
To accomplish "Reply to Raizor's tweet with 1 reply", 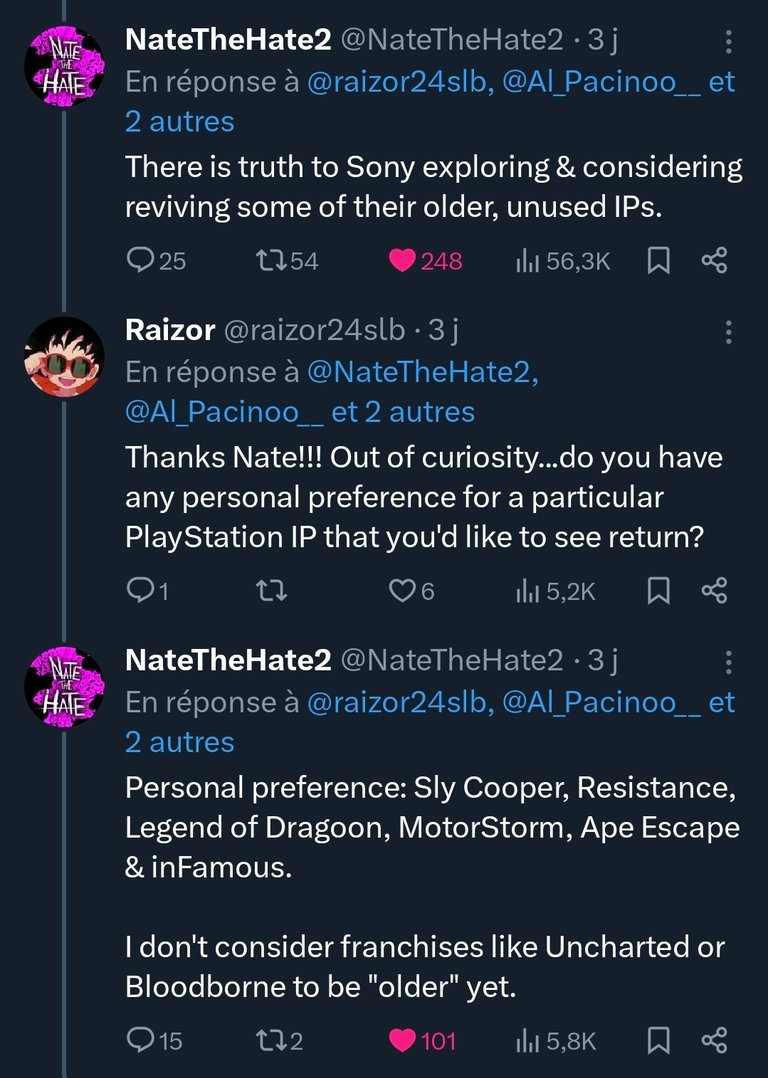I will pos(147,591).
